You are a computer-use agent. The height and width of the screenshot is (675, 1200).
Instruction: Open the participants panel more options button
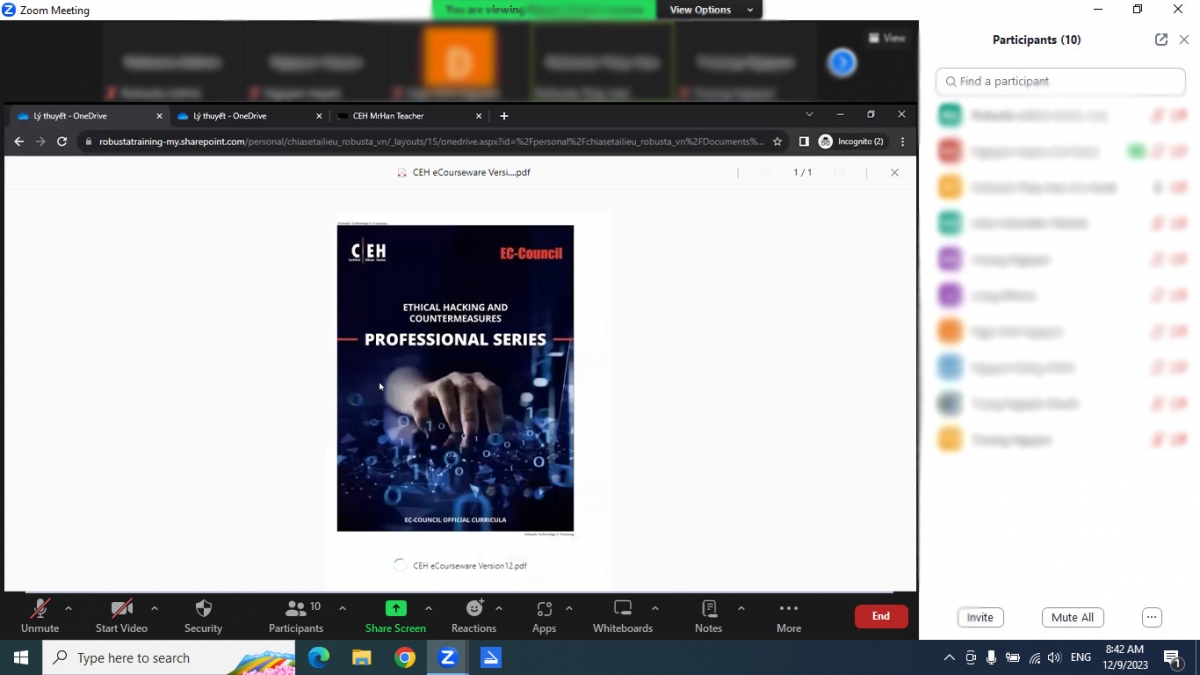point(1152,617)
